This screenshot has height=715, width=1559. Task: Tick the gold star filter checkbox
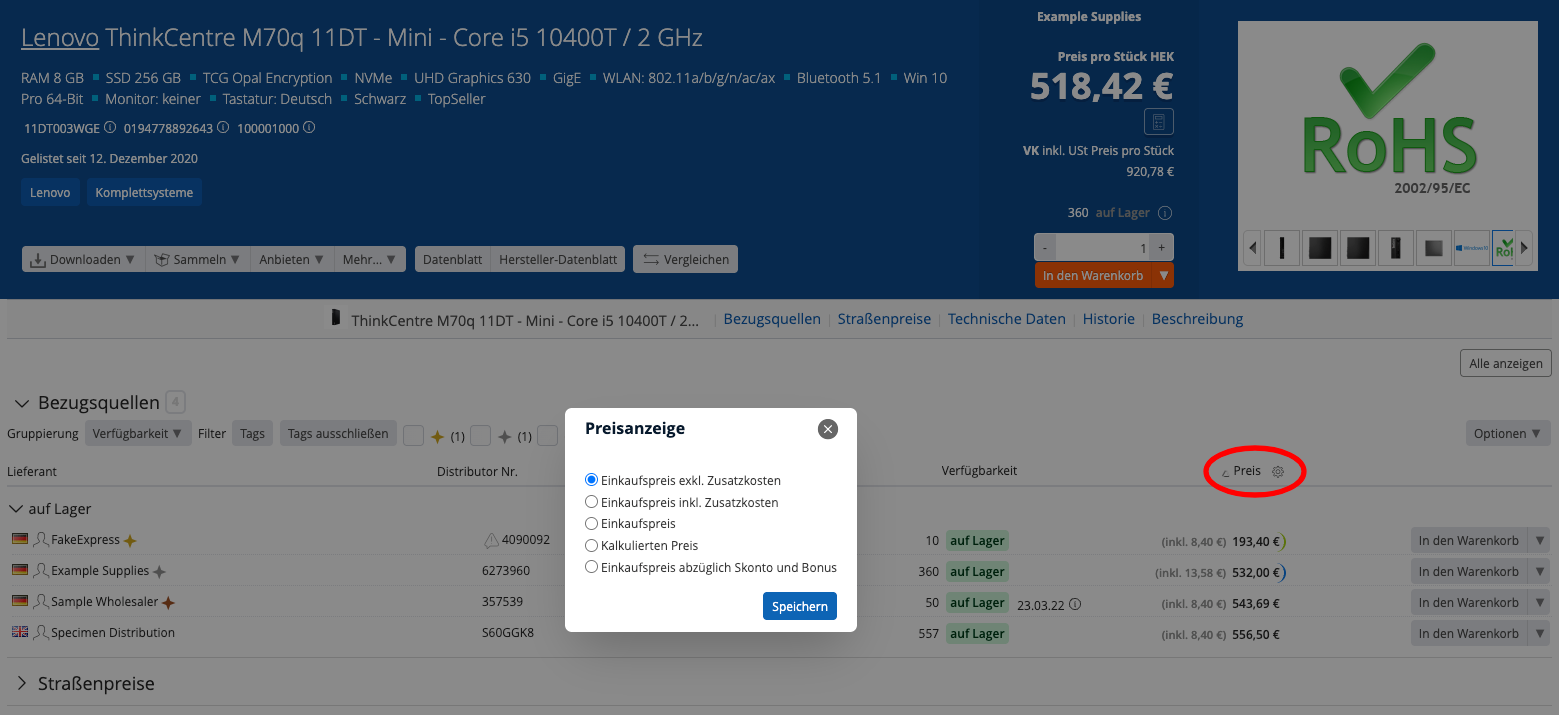pyautogui.click(x=413, y=435)
